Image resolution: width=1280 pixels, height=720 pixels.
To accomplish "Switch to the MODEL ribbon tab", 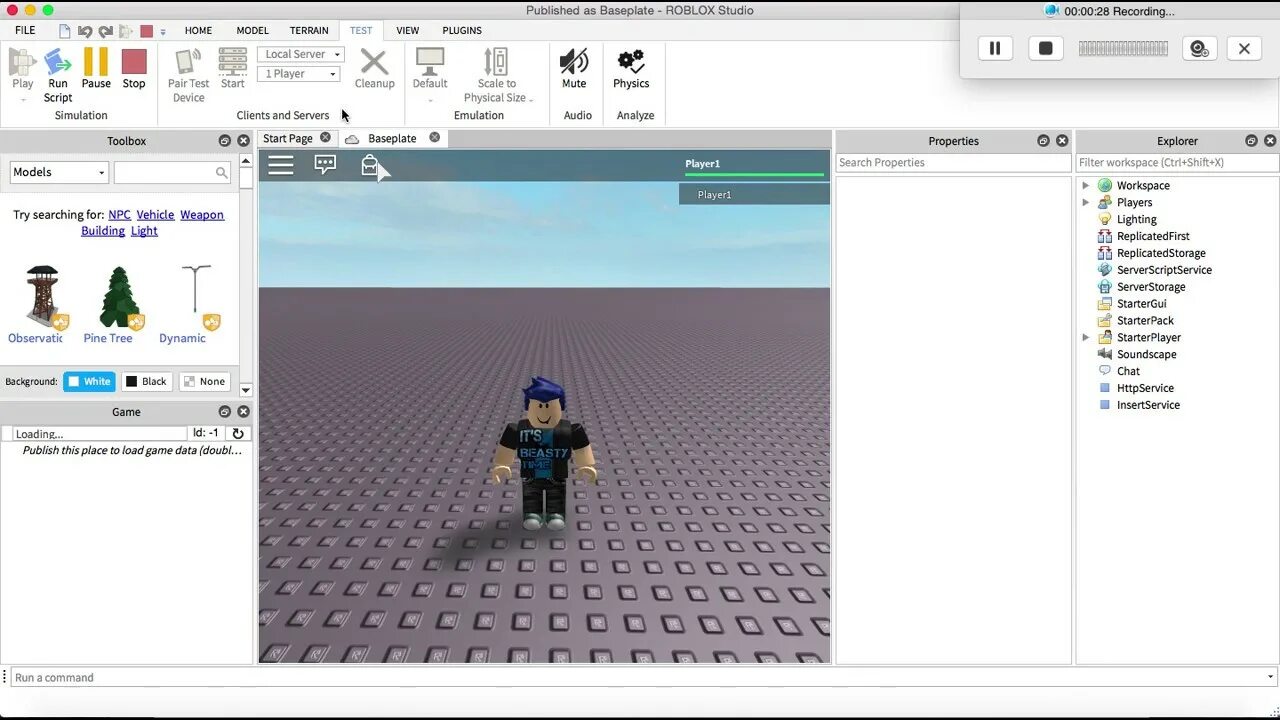I will (252, 31).
